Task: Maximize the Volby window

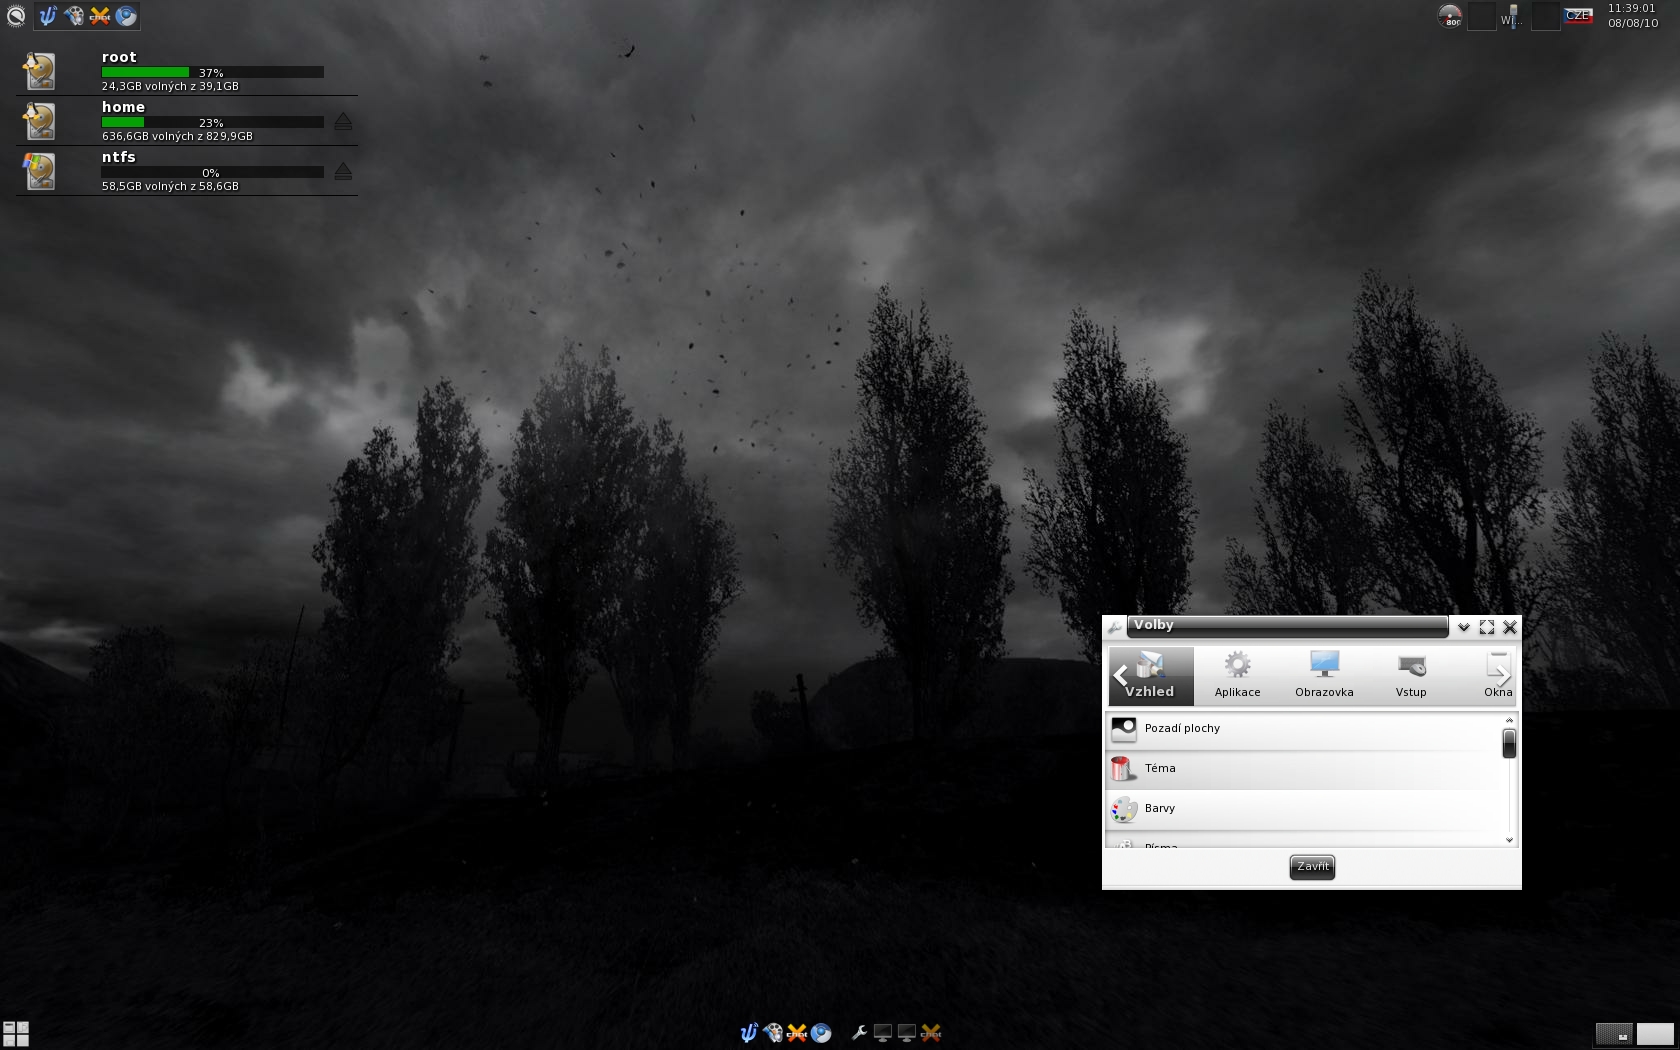Action: (x=1487, y=627)
